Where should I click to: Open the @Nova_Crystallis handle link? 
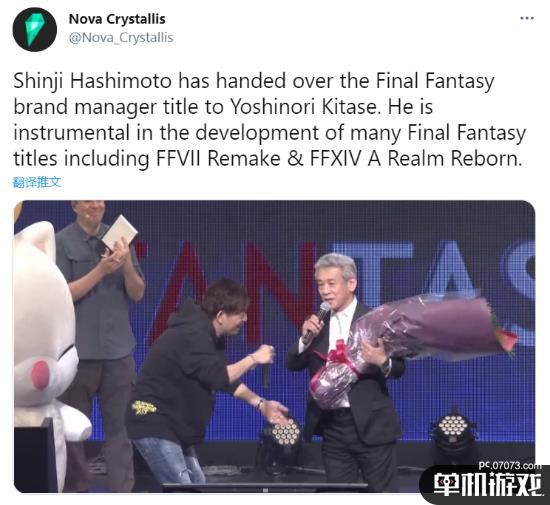pos(121,38)
